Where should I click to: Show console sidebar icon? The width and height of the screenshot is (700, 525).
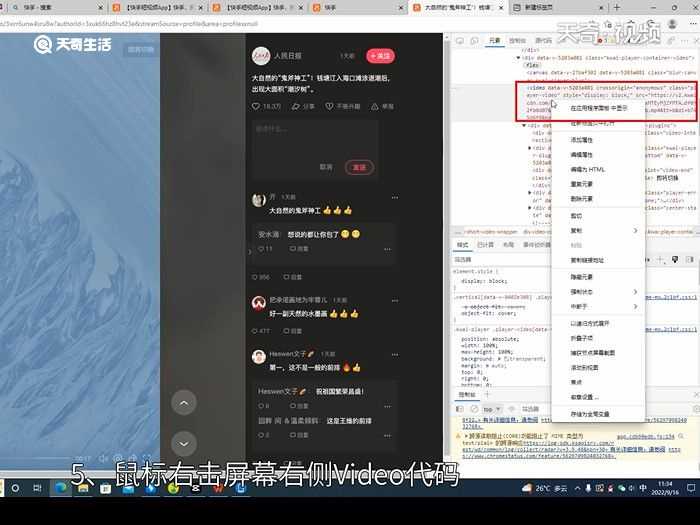tap(459, 409)
